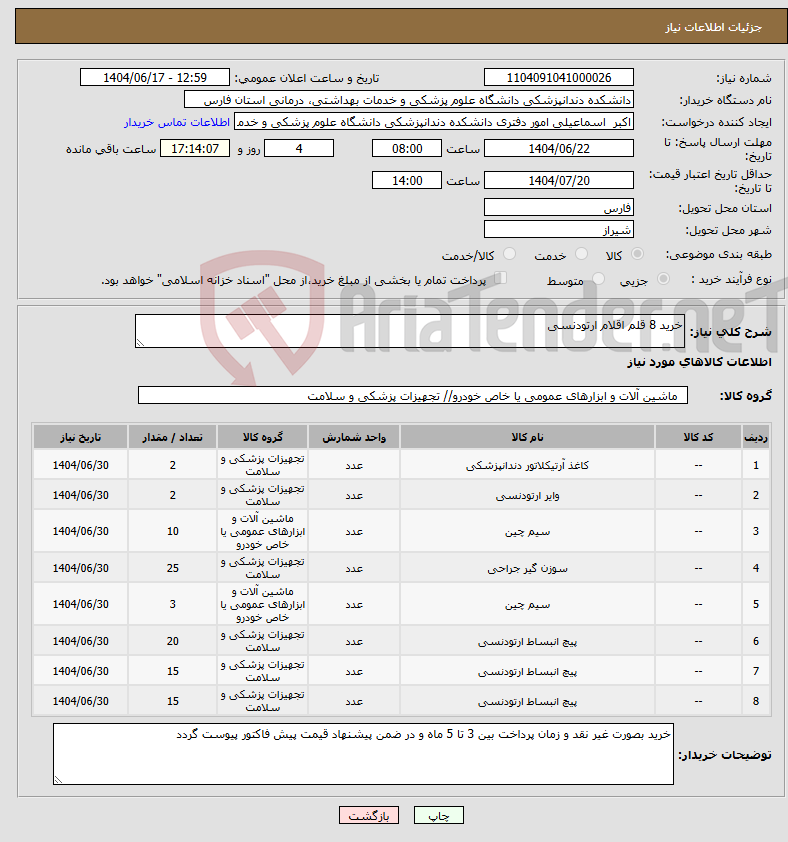Click the remaining days field showing 4
The image size is (788, 842).
click(x=299, y=149)
